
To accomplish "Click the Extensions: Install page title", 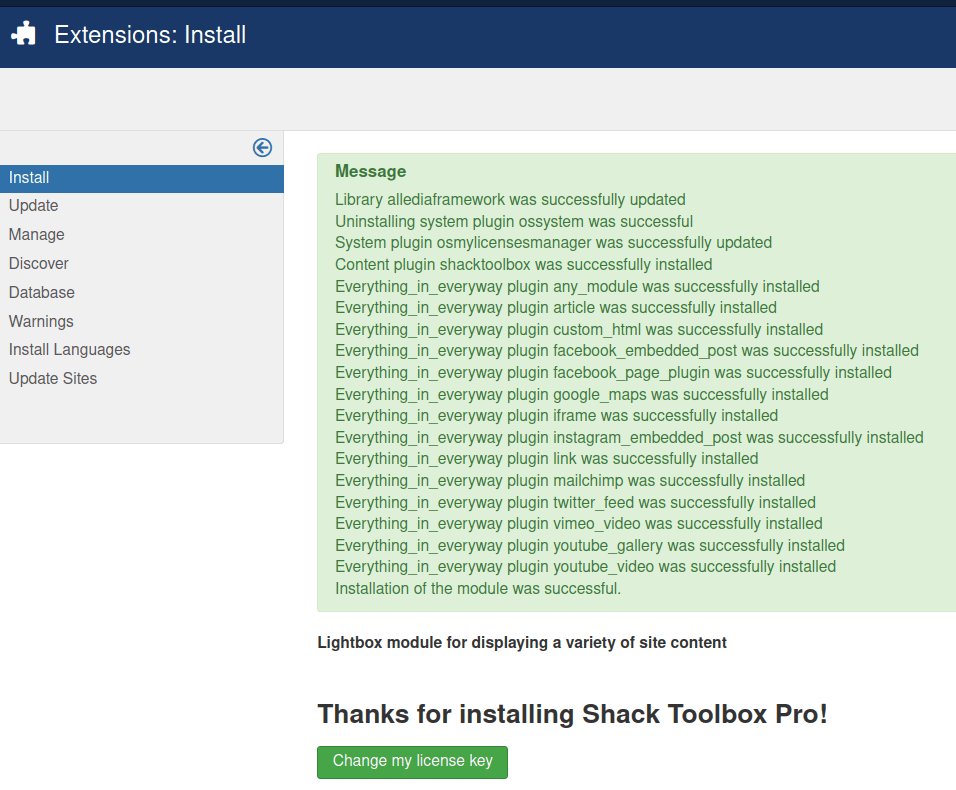I will coord(150,35).
